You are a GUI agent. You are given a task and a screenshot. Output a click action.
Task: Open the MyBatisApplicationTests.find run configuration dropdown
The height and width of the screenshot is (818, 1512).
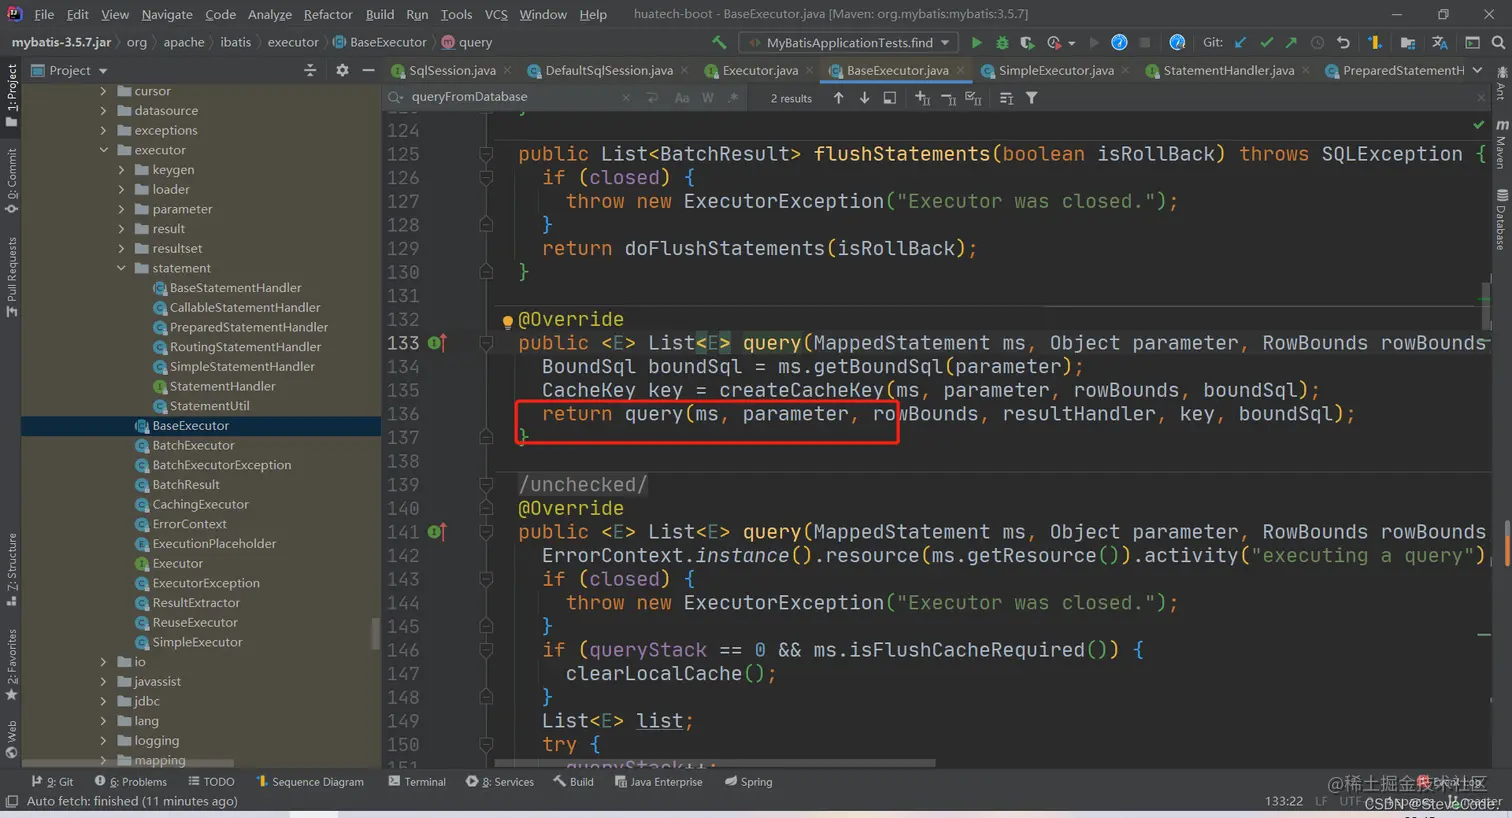pos(849,42)
